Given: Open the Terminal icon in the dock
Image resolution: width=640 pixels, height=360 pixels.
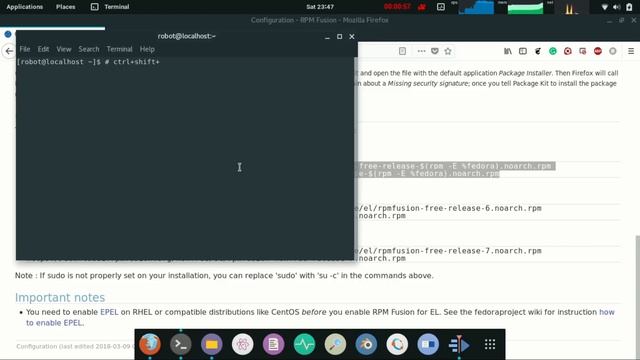Looking at the screenshot, I should pyautogui.click(x=181, y=344).
